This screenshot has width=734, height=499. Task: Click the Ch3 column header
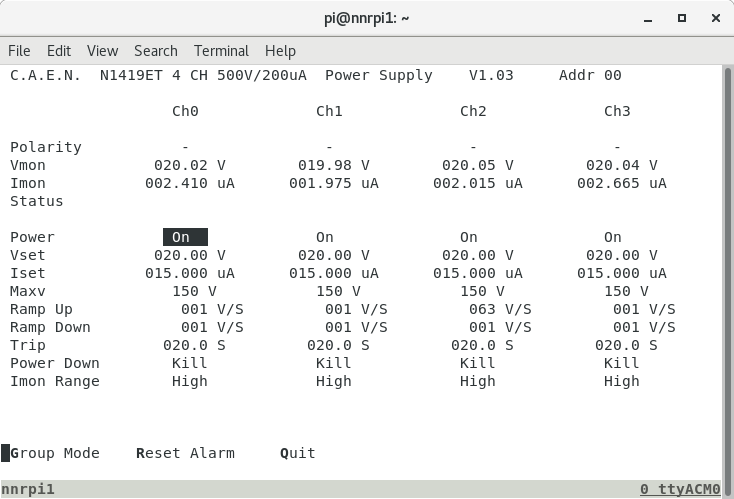coord(617,111)
